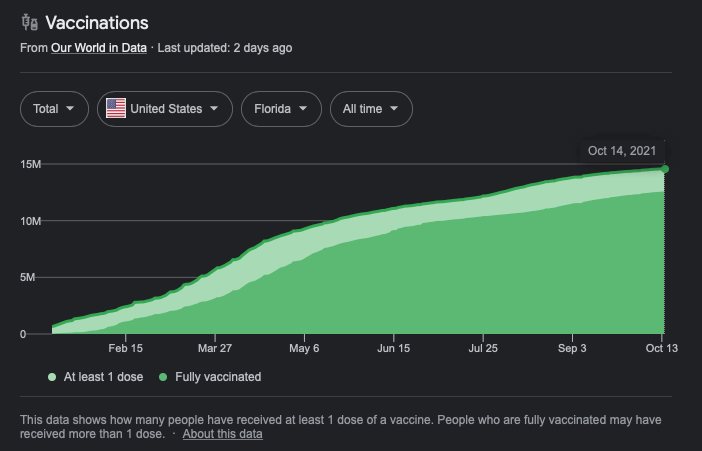Open the Our World in Data link

point(99,48)
